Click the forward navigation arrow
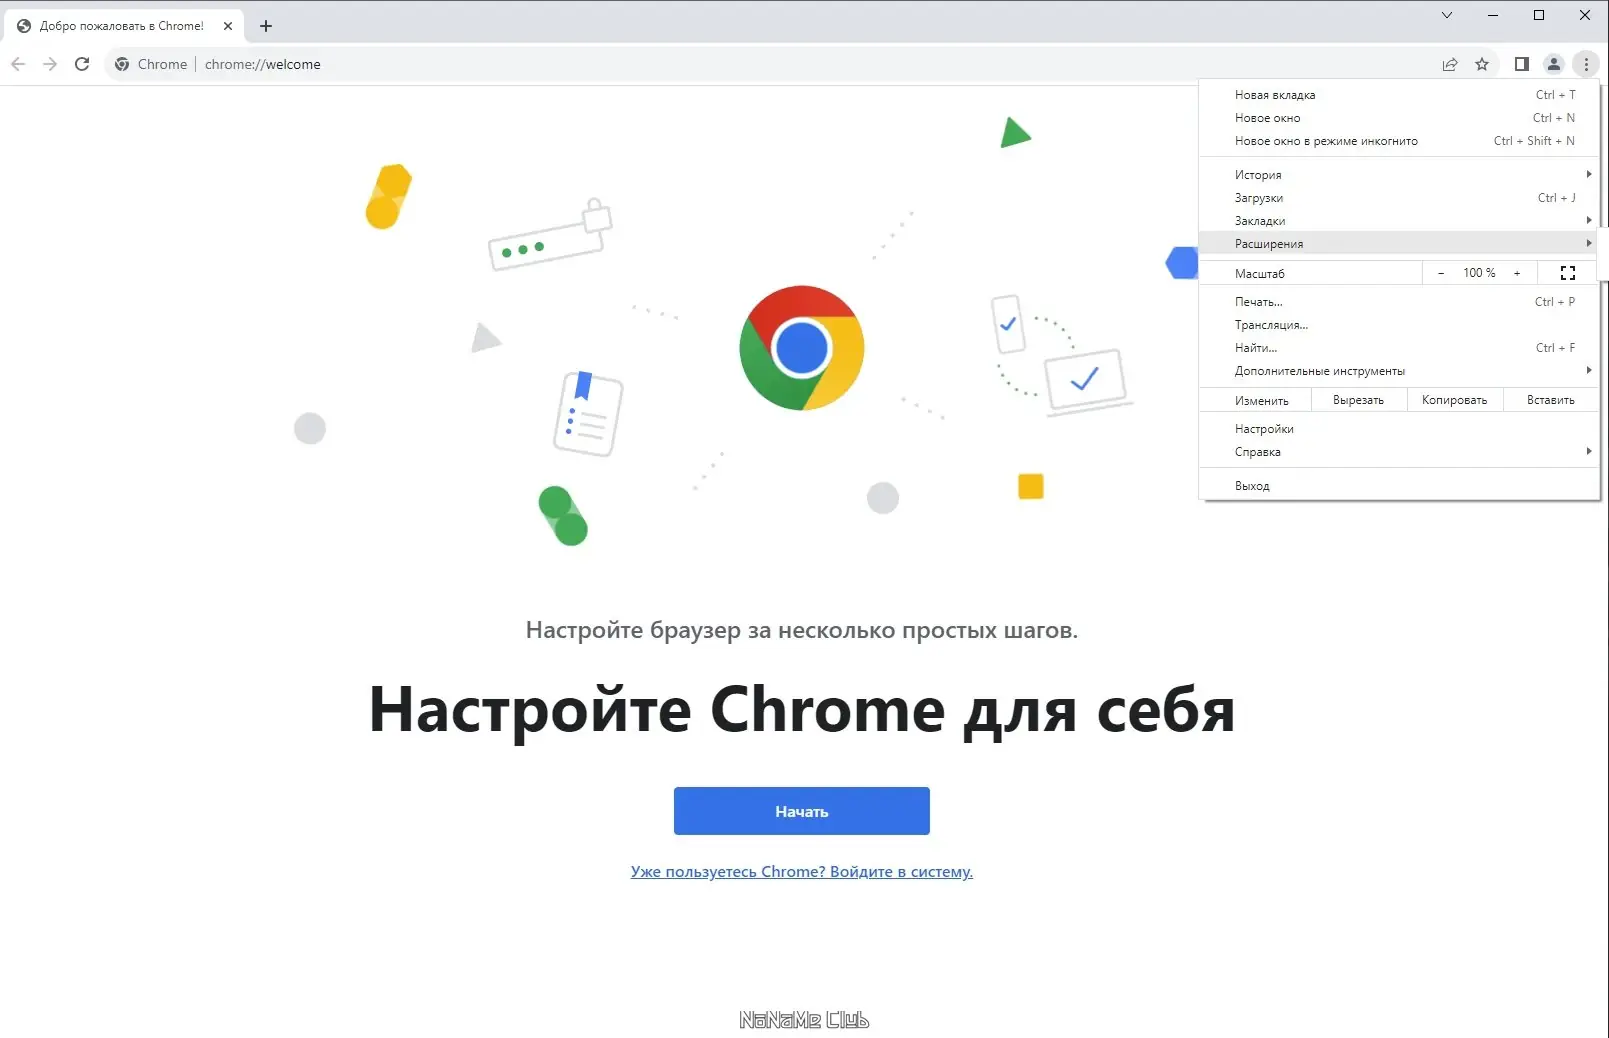 click(50, 64)
